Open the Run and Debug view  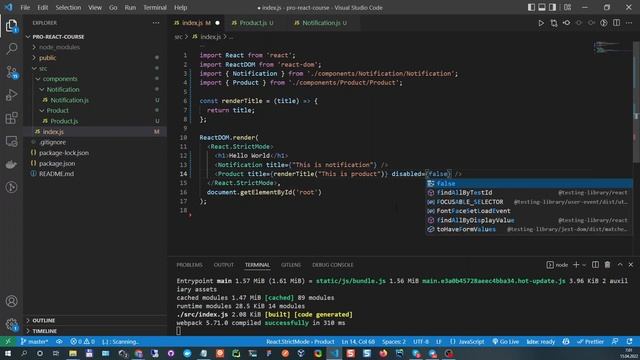tap(11, 95)
